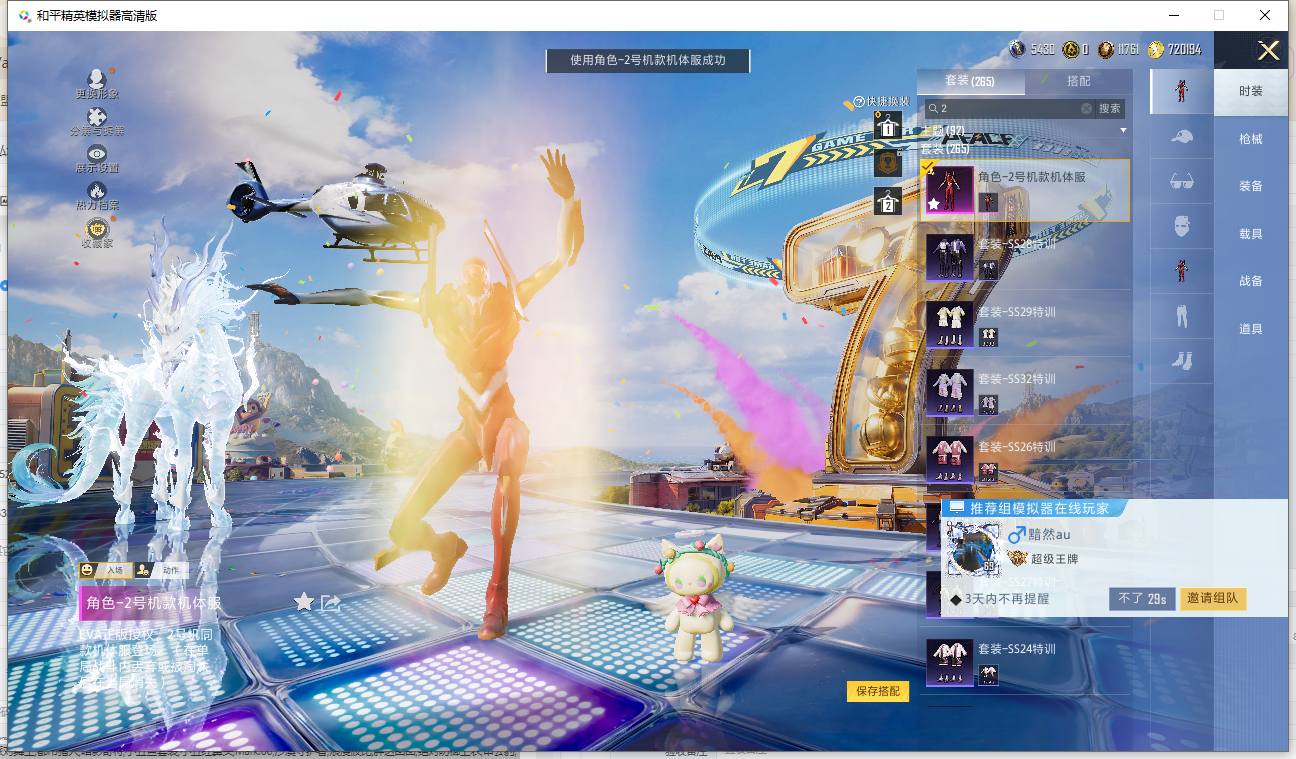
Task: Click the 超级王牌 rank label
Action: point(1055,559)
